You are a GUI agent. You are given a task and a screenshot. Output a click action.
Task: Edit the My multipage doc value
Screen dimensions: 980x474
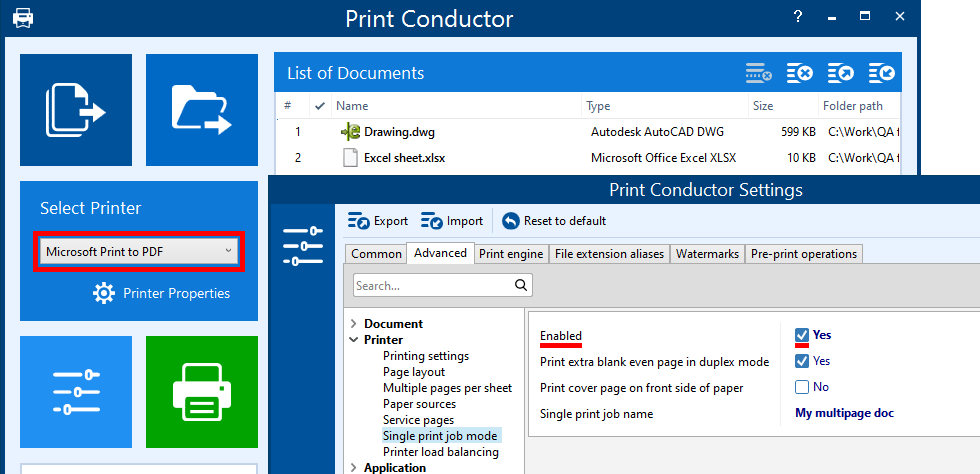(x=844, y=413)
